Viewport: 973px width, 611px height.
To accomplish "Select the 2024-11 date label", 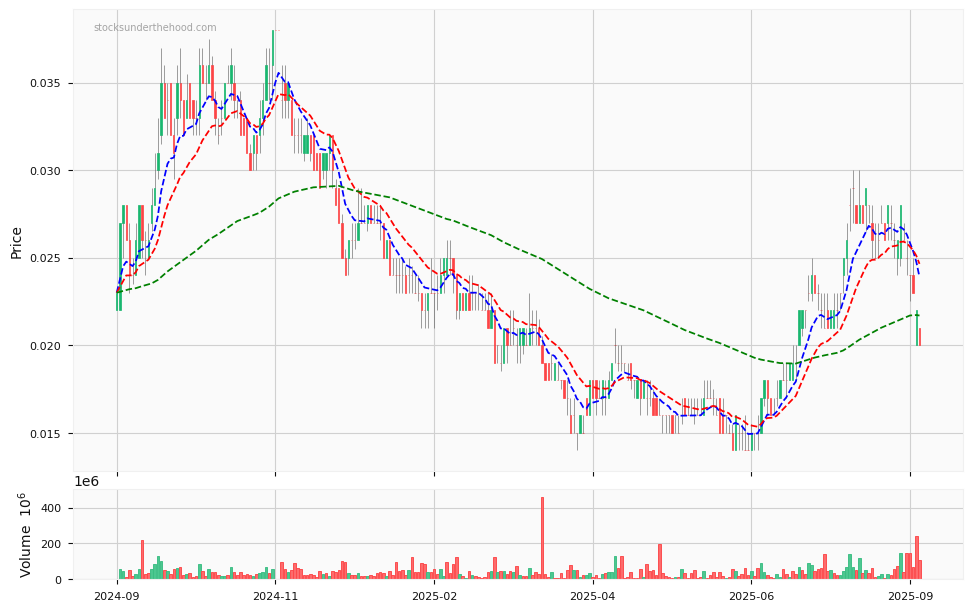I will pyautogui.click(x=276, y=596).
